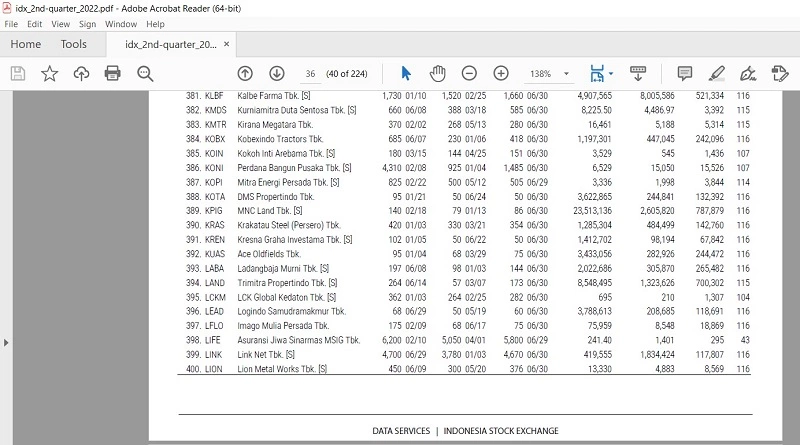Click the page count '(40 of 224)'

click(x=346, y=73)
